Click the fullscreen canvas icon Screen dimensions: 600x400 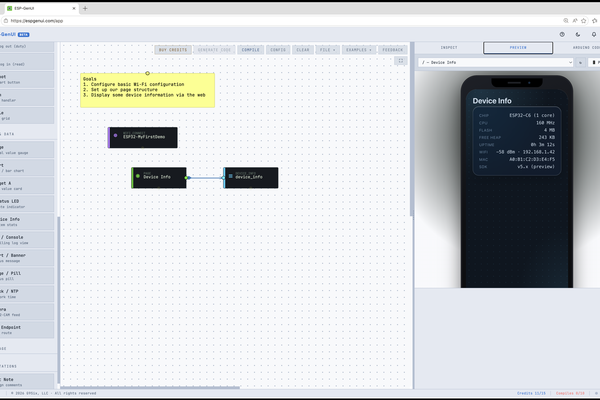(401, 60)
